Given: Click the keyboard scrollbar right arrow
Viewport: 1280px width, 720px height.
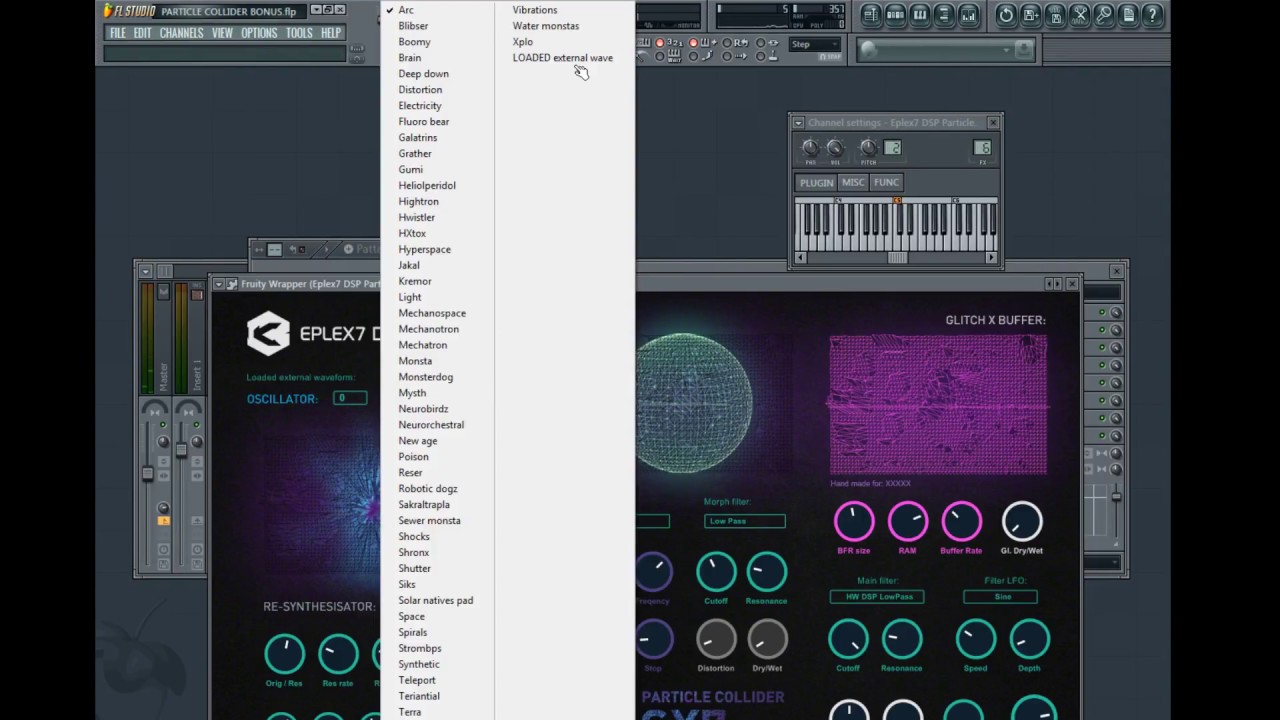Looking at the screenshot, I should click(x=991, y=257).
